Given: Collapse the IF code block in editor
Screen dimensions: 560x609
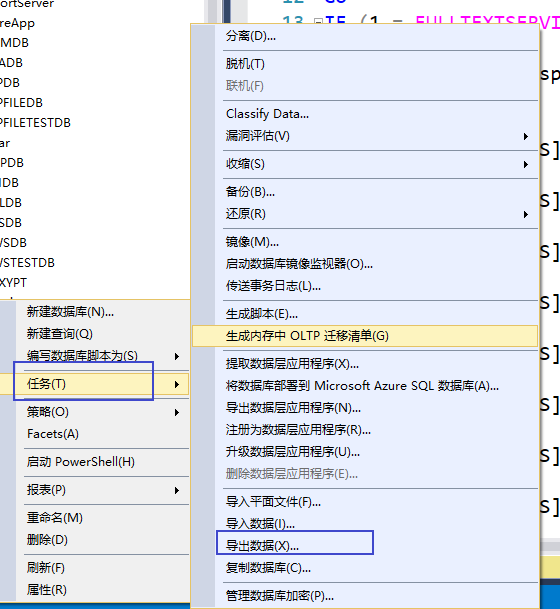Looking at the screenshot, I should click(318, 21).
